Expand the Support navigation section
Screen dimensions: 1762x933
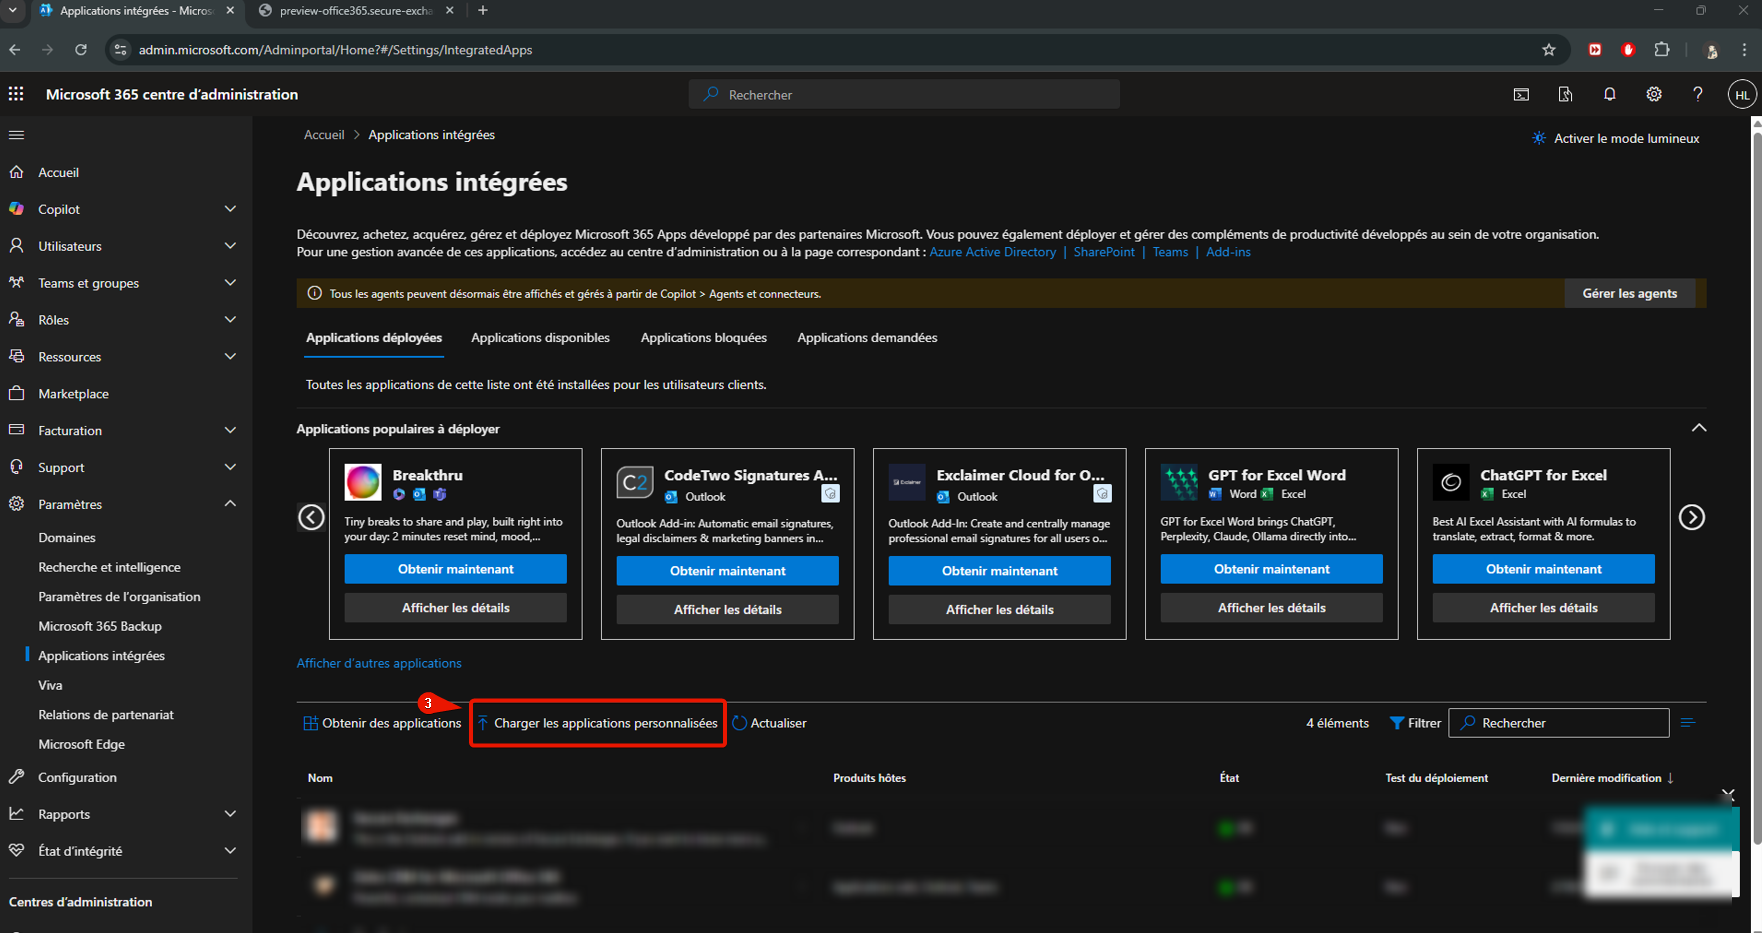pos(230,468)
